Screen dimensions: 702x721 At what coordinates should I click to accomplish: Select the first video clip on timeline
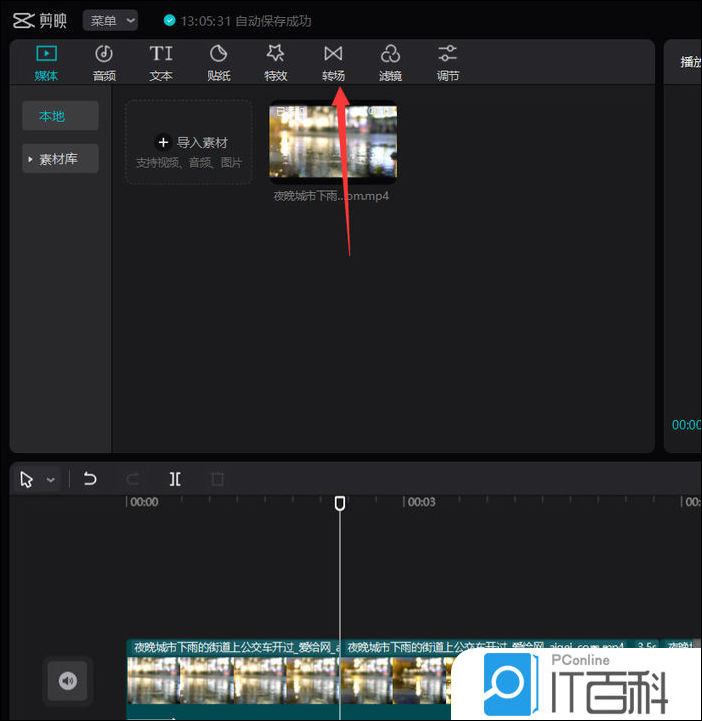(x=233, y=679)
